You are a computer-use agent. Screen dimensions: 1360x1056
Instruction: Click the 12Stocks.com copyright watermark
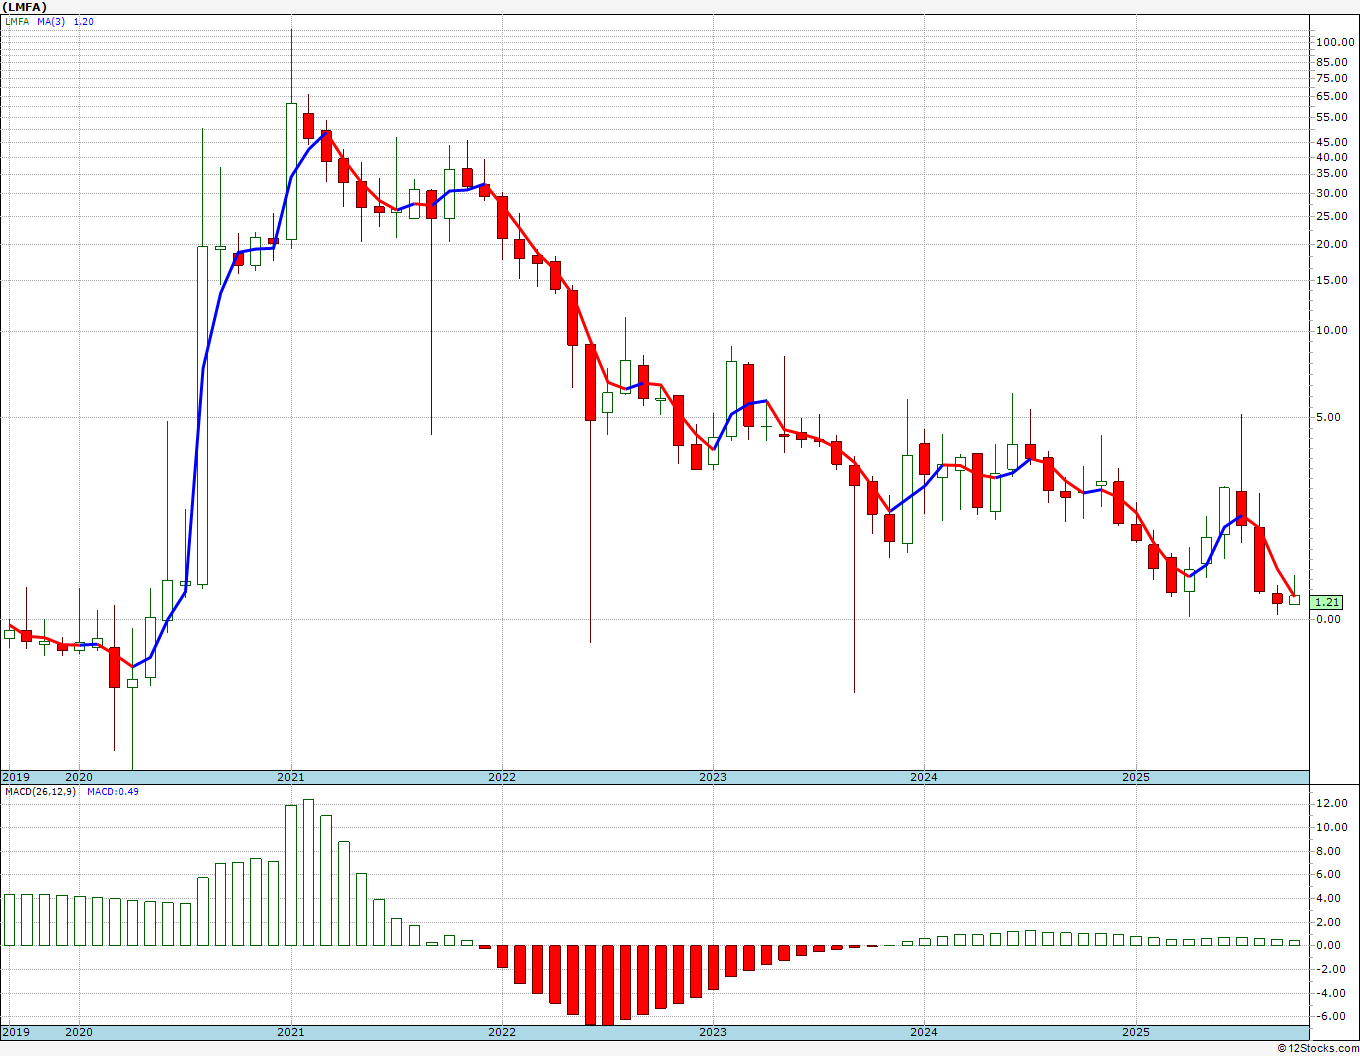click(1317, 1048)
